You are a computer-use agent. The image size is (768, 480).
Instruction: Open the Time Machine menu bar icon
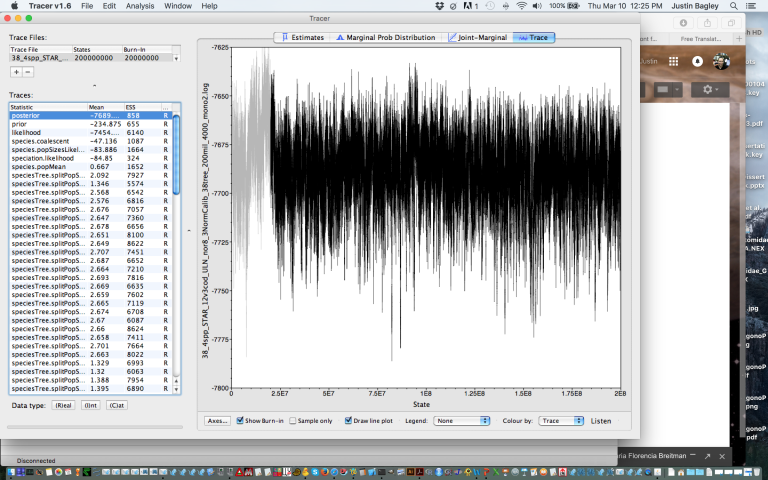click(x=490, y=6)
